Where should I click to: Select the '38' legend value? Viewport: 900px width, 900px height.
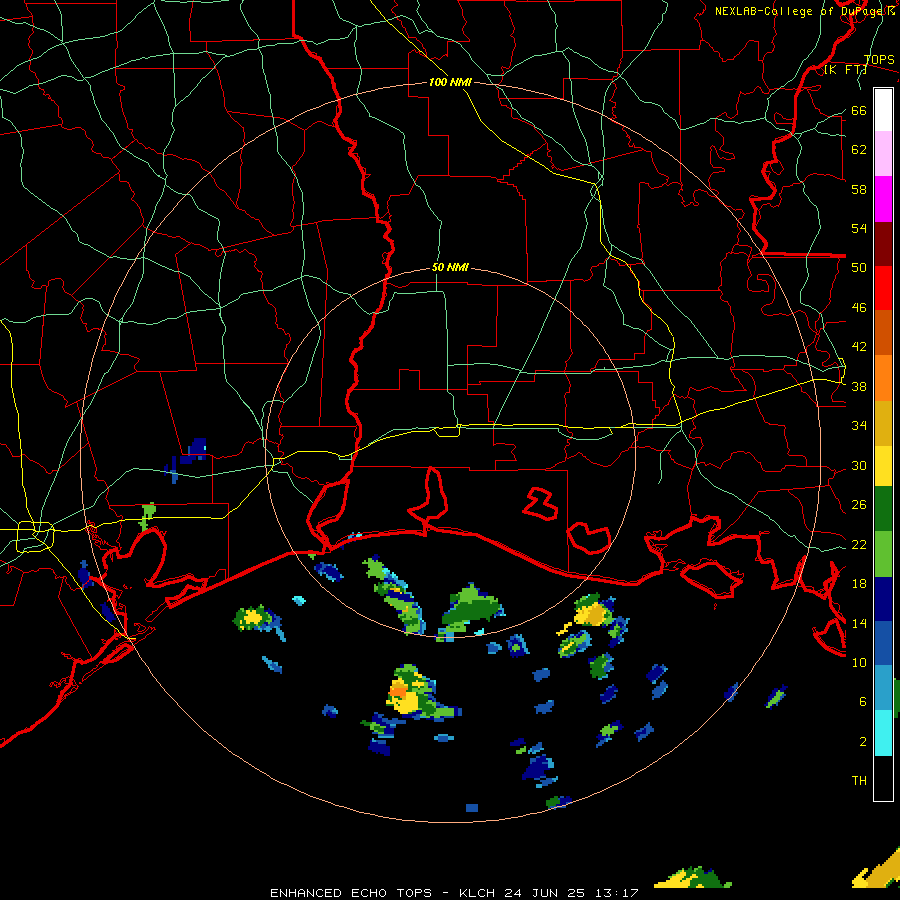coord(859,386)
